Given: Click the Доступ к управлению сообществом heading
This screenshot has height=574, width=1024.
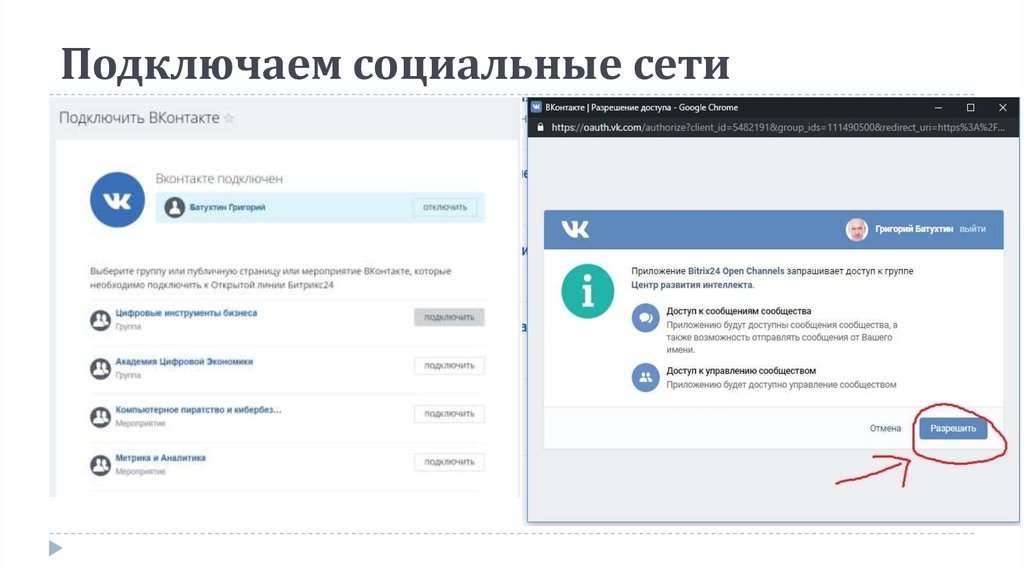Looking at the screenshot, I should pos(741,371).
